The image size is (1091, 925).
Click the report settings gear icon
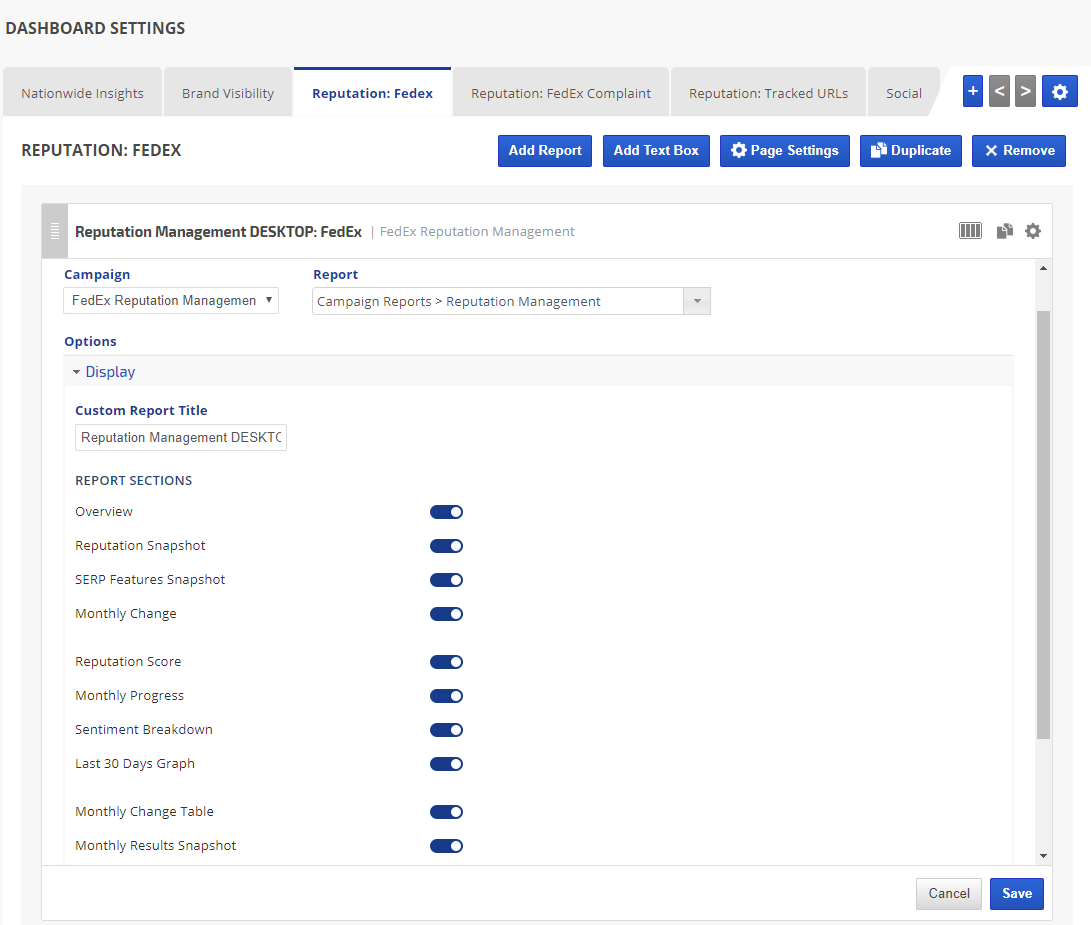click(x=1033, y=231)
